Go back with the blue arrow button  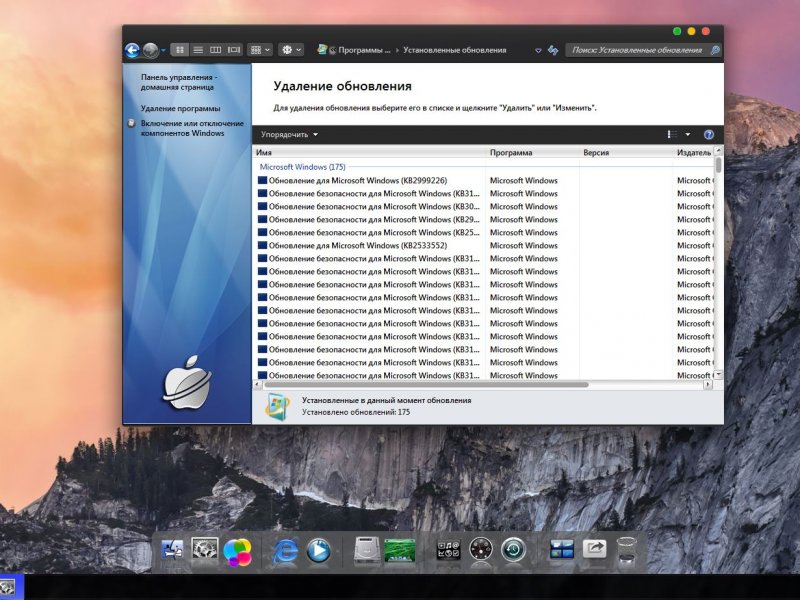[x=132, y=50]
